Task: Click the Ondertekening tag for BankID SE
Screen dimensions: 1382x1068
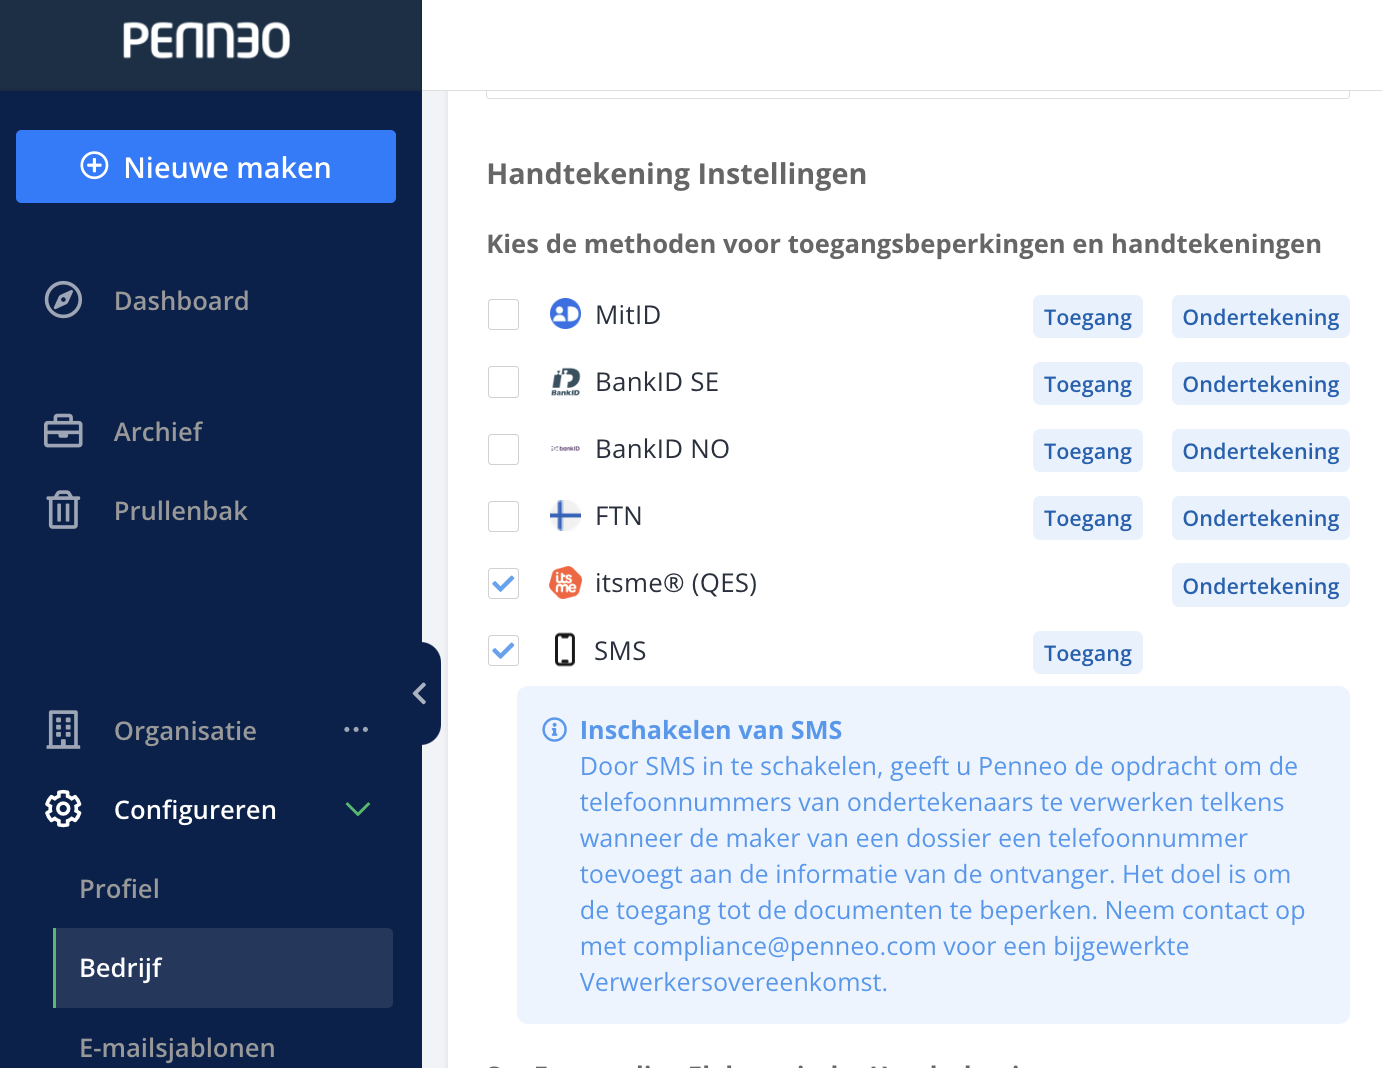Action: pyautogui.click(x=1261, y=384)
